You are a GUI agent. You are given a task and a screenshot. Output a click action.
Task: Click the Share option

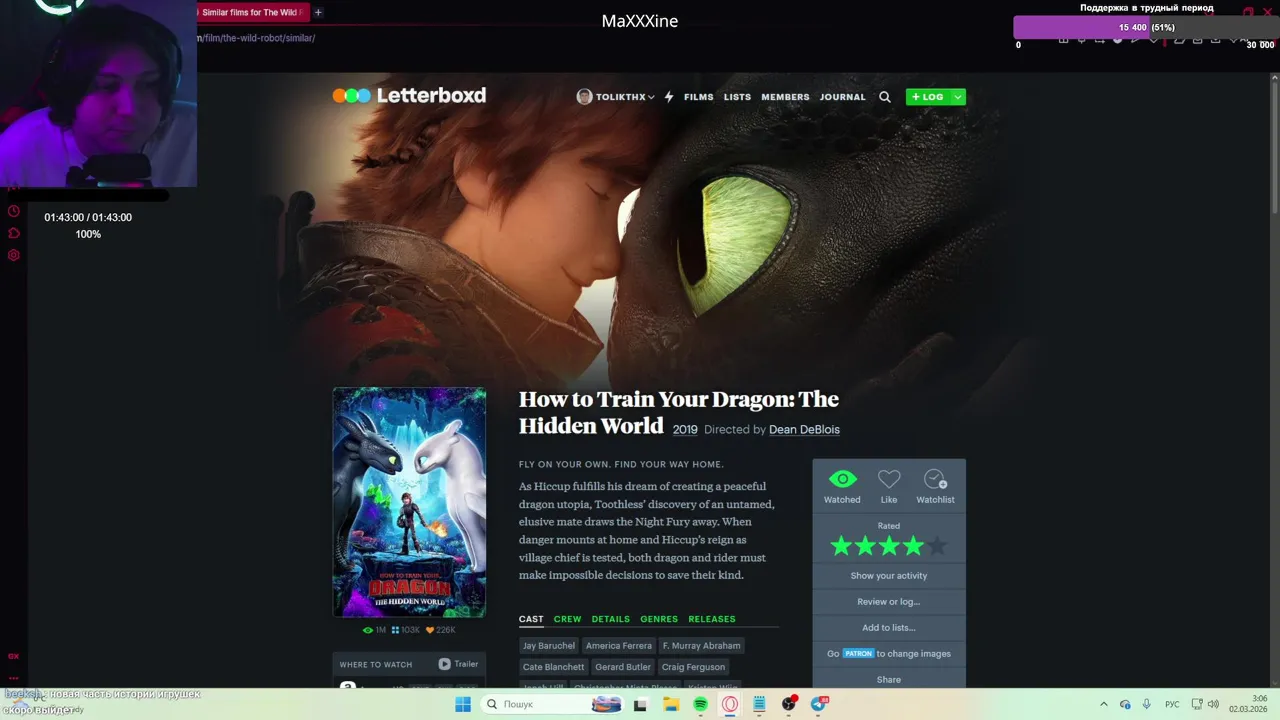889,680
